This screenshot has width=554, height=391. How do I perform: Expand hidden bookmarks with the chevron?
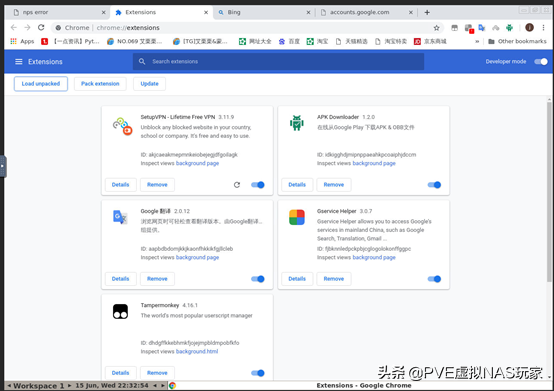pyautogui.click(x=477, y=41)
